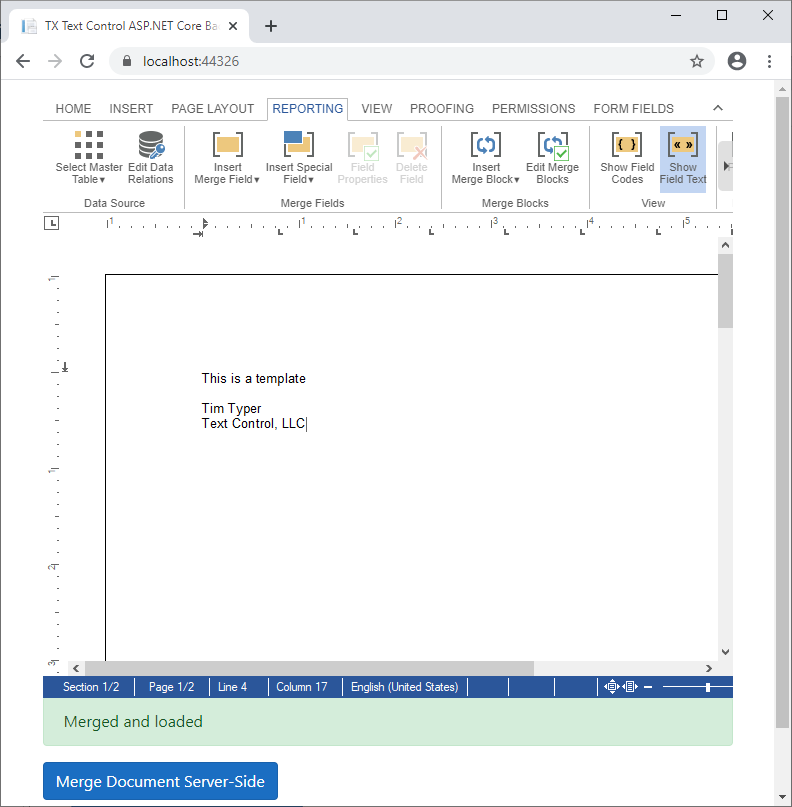Bookmark this page with star icon
Viewport: 792px width, 807px height.
click(697, 61)
